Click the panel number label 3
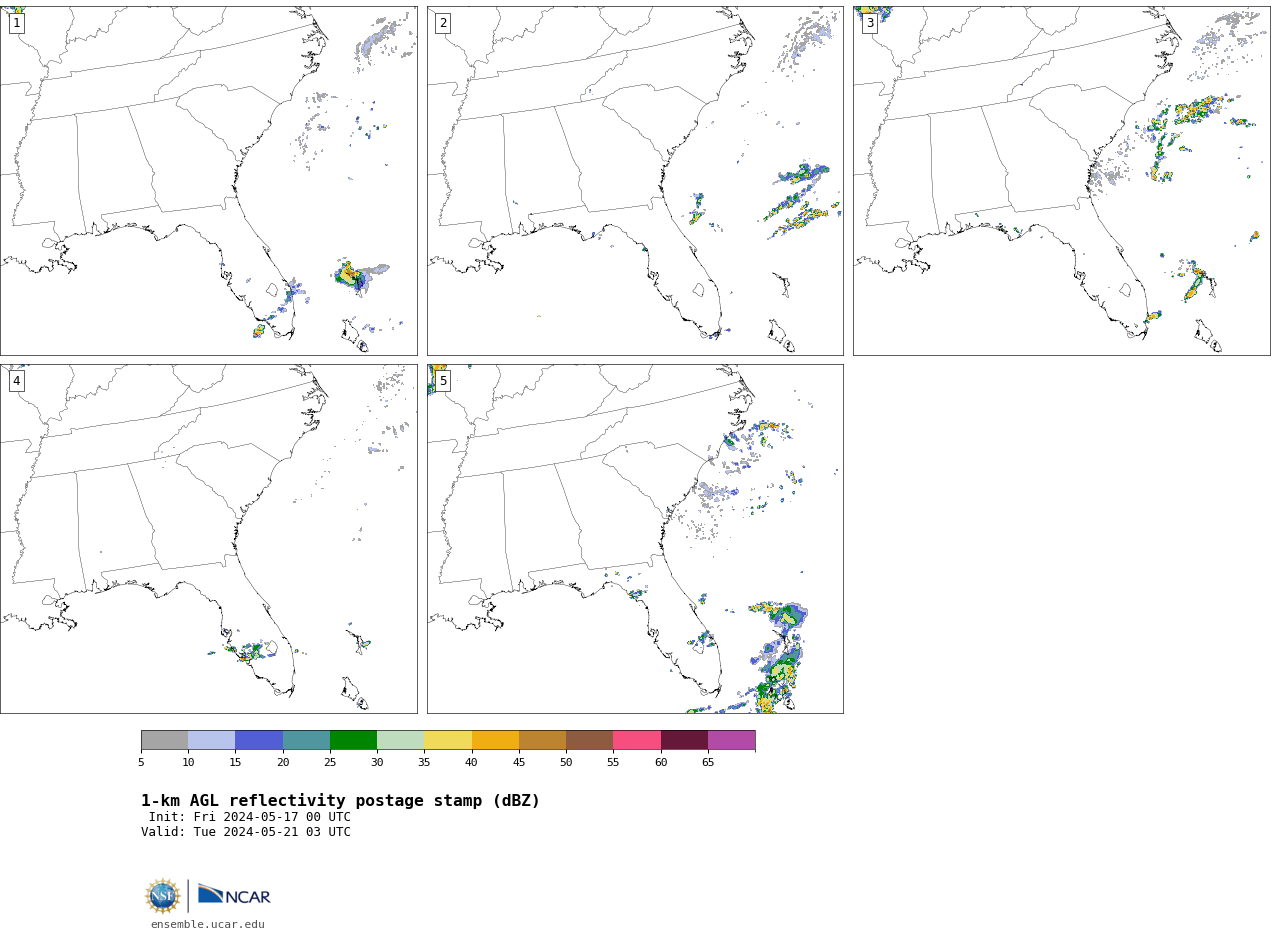The width and height of the screenshot is (1280, 936). pos(869,23)
